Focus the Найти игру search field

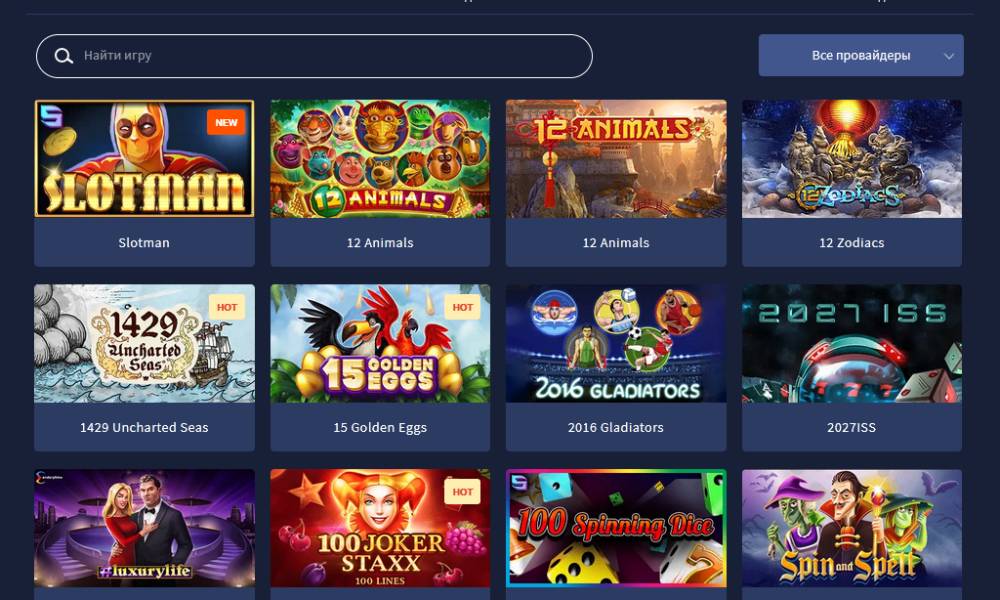click(x=314, y=56)
